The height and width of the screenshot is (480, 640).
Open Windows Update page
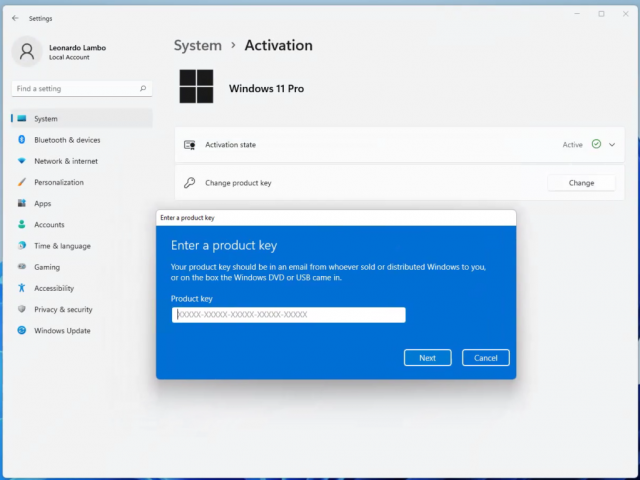point(62,331)
